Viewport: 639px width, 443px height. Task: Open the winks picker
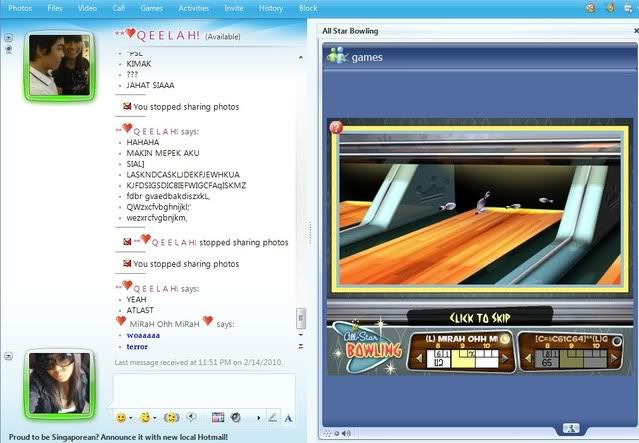coord(145,417)
